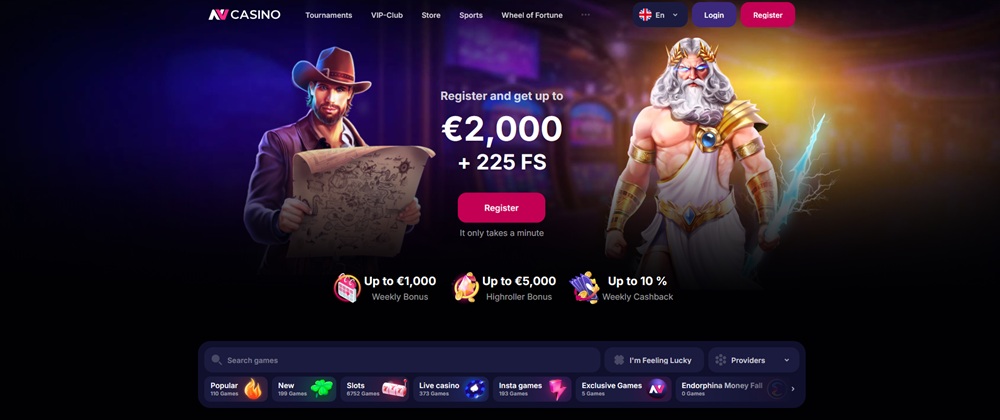Open the Tournaments menu item

(328, 15)
